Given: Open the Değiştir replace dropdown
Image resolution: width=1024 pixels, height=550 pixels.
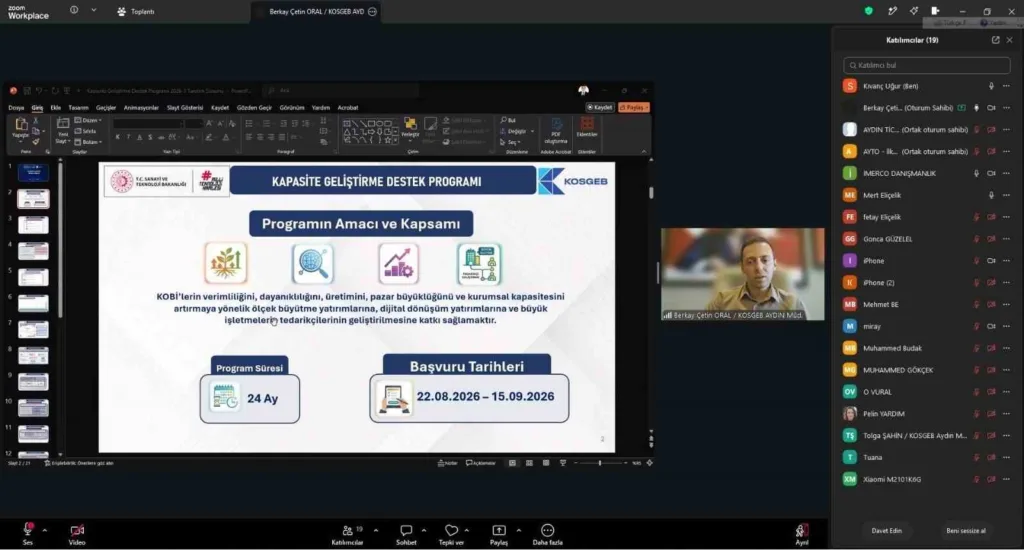Looking at the screenshot, I should click(517, 131).
